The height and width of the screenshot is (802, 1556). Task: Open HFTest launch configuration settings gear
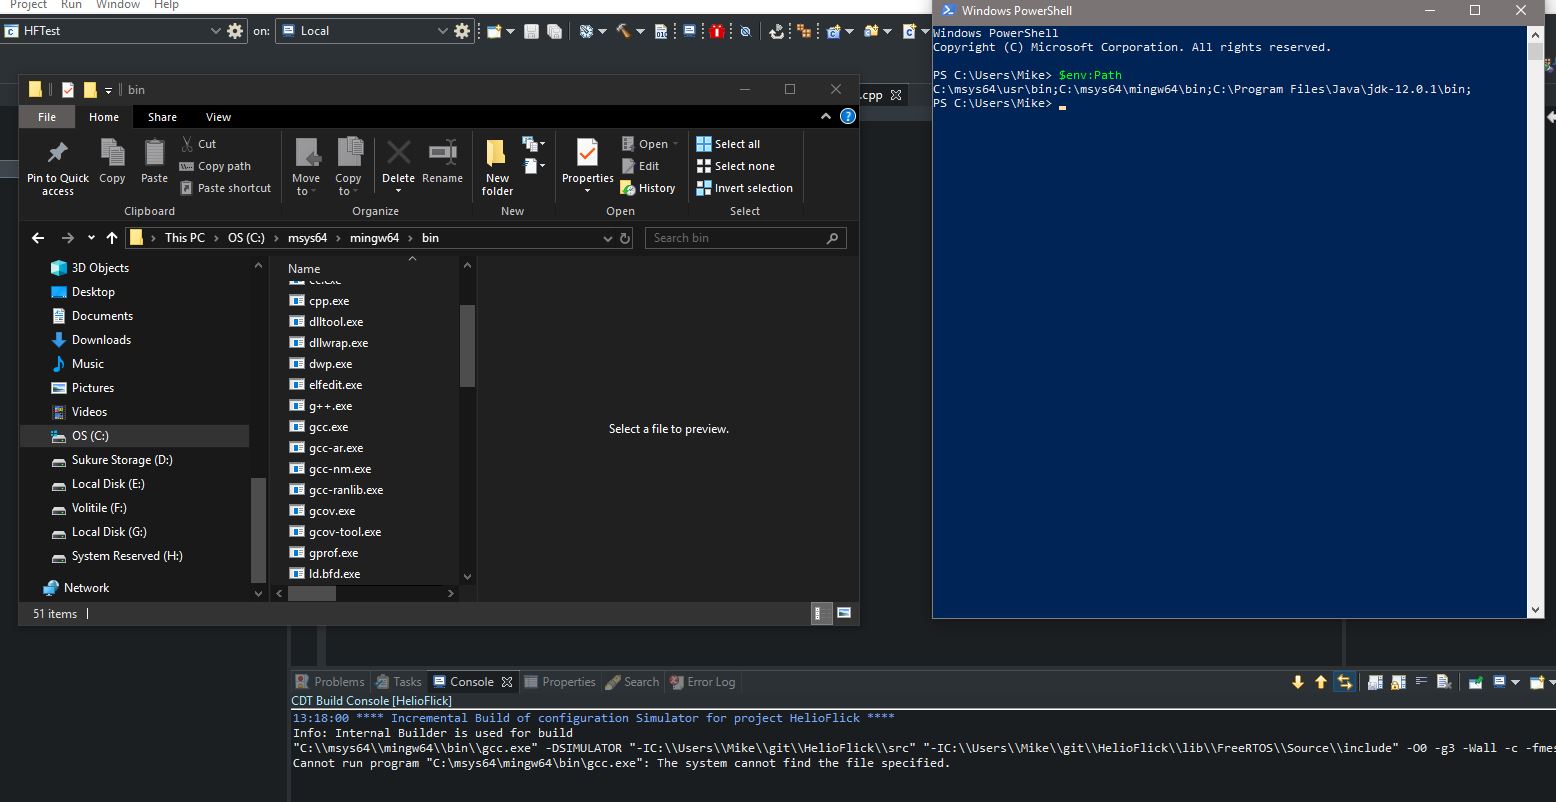click(235, 31)
